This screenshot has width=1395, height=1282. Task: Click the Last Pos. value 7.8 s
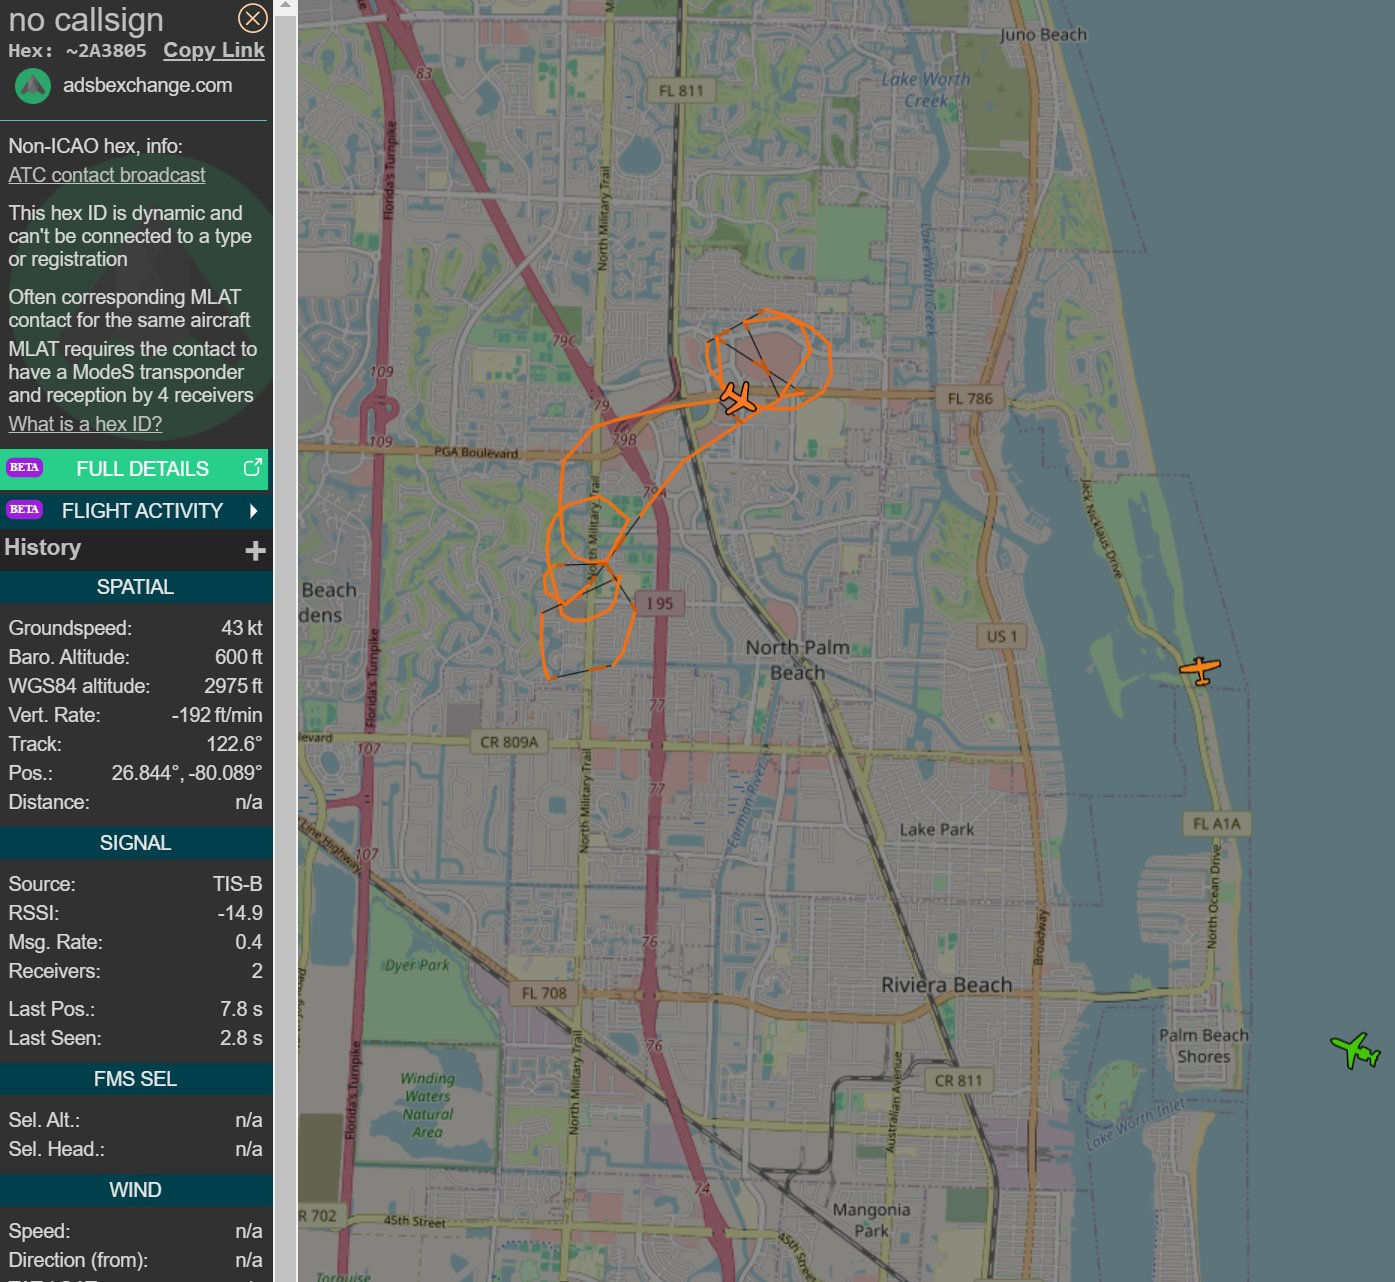point(242,1009)
